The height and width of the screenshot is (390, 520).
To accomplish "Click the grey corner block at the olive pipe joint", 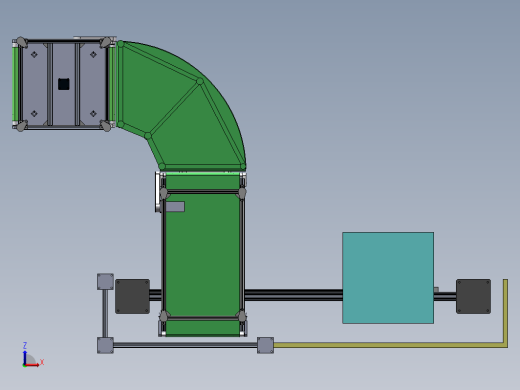I will coord(265,345).
